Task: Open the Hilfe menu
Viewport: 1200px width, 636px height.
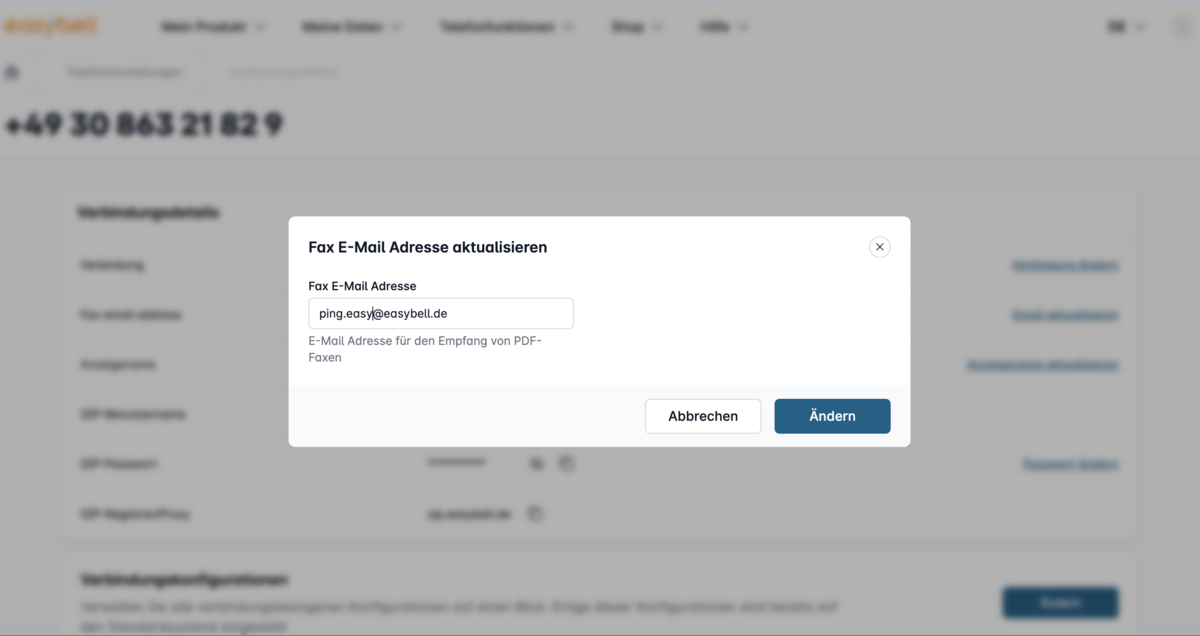Action: (724, 27)
